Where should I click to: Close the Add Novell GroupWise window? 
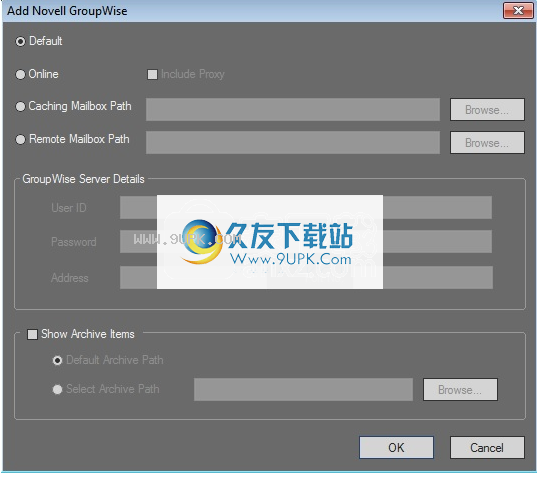tap(518, 11)
